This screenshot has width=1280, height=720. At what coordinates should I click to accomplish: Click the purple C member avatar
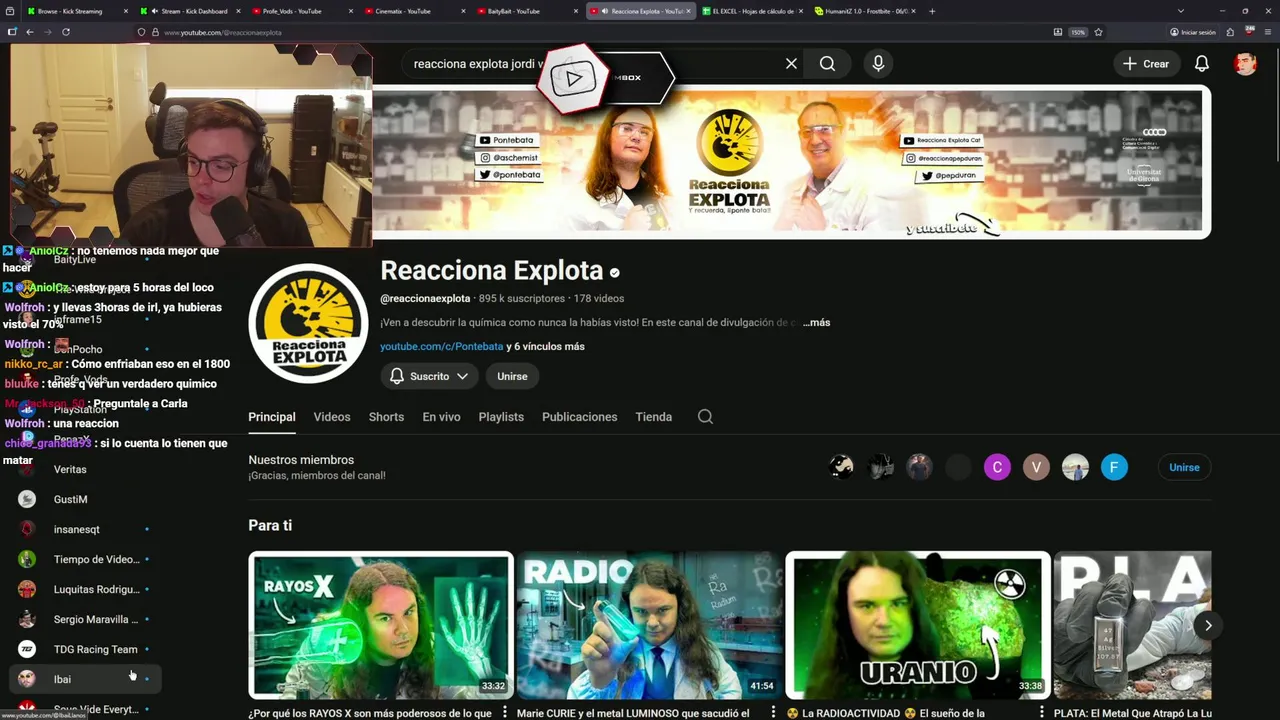[x=997, y=467]
